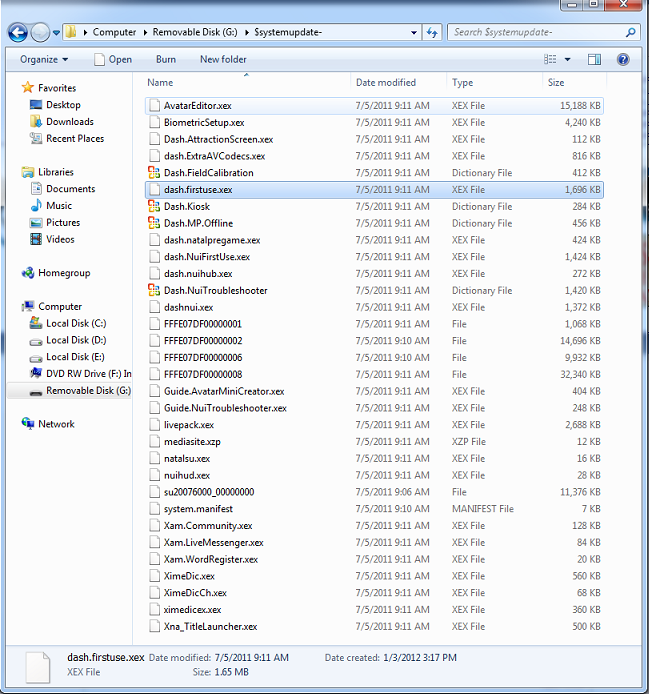
Task: Click the Back navigation arrow button
Action: pyautogui.click(x=17, y=33)
